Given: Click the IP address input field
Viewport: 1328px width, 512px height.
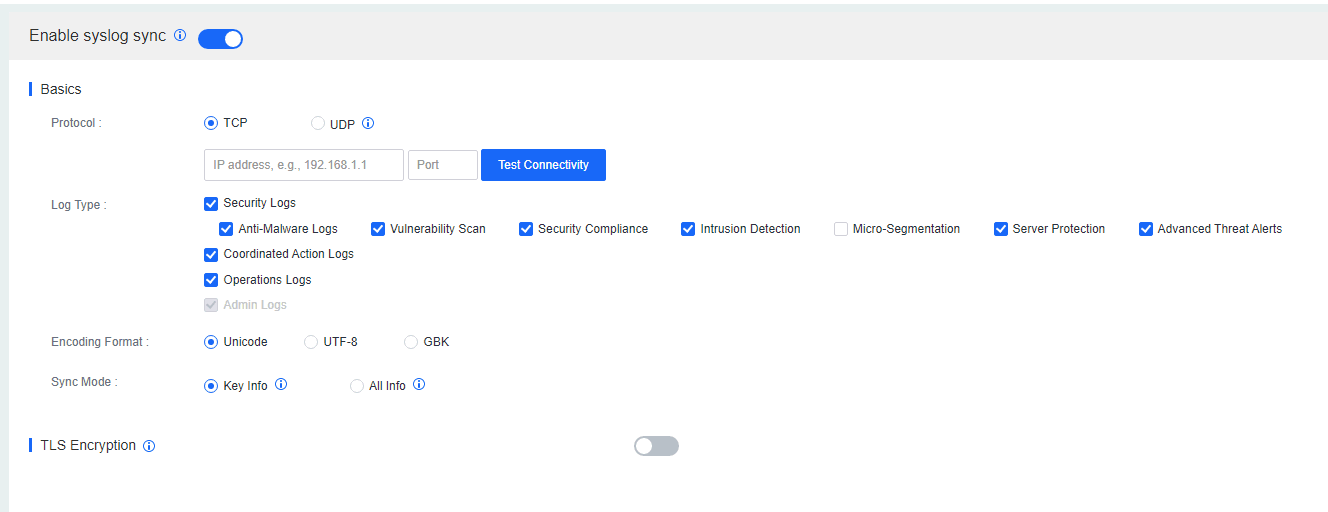Looking at the screenshot, I should [x=303, y=165].
